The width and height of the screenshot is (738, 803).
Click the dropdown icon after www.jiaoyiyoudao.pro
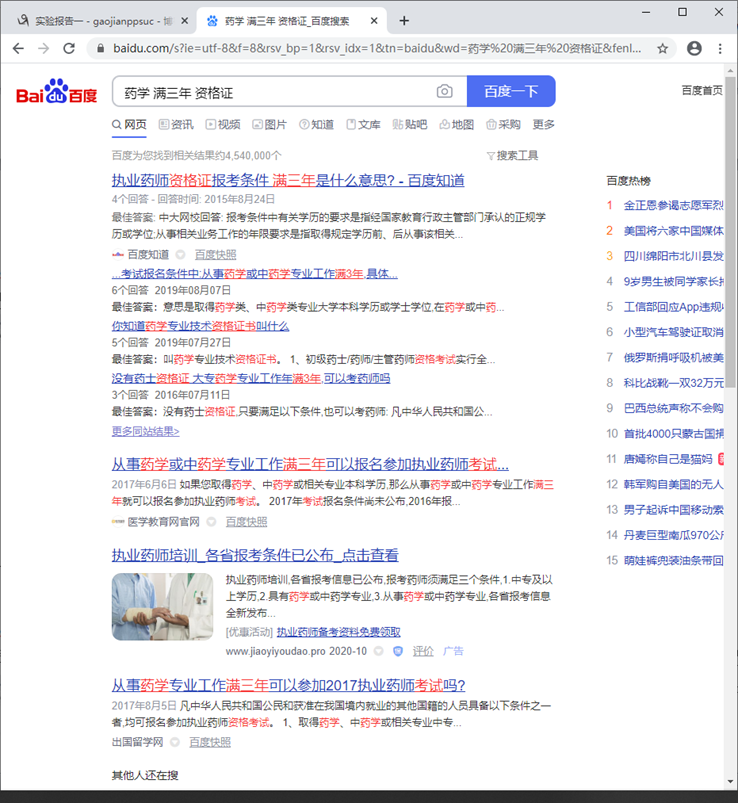coord(378,651)
